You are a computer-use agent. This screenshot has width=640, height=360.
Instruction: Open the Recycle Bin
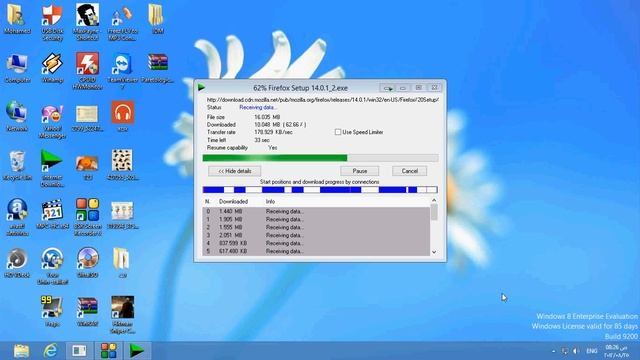click(17, 165)
